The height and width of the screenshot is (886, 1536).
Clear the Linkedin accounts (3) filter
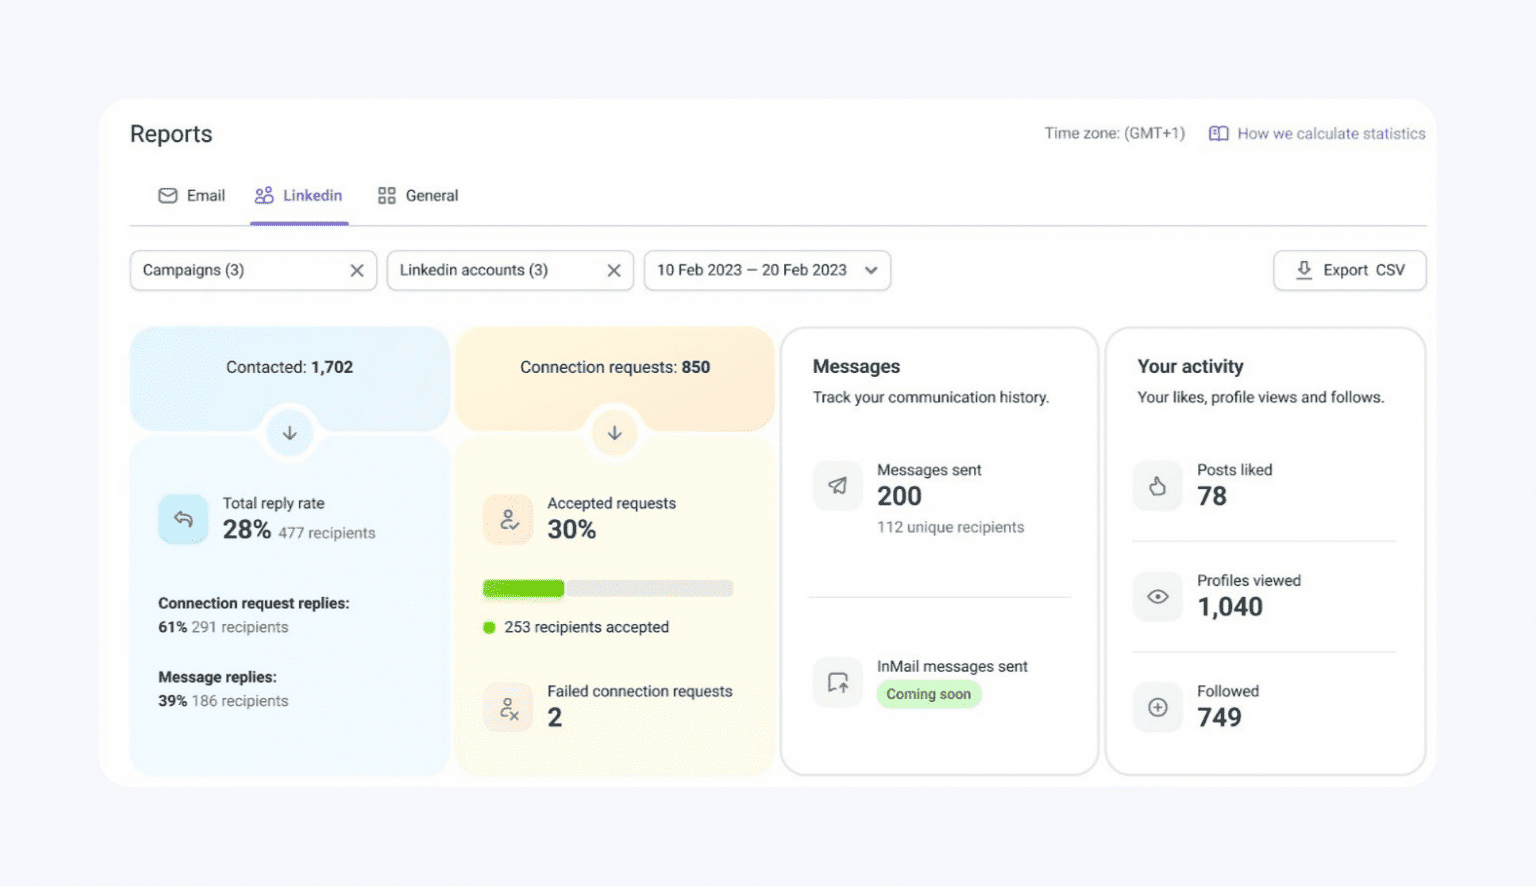point(614,271)
